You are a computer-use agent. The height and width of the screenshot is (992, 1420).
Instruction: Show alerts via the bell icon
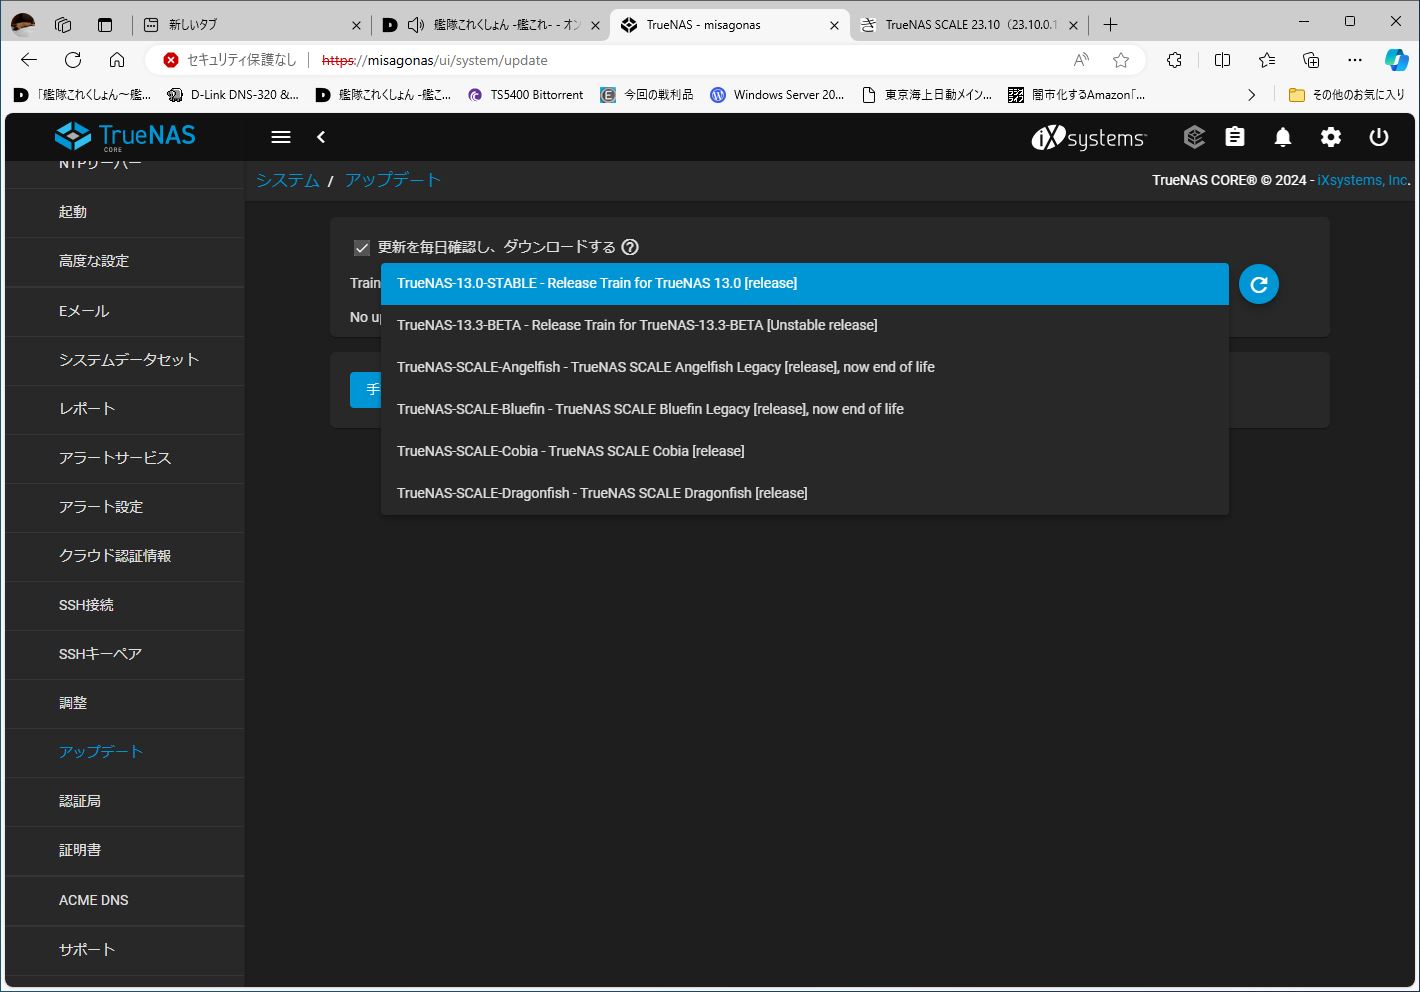coord(1283,137)
